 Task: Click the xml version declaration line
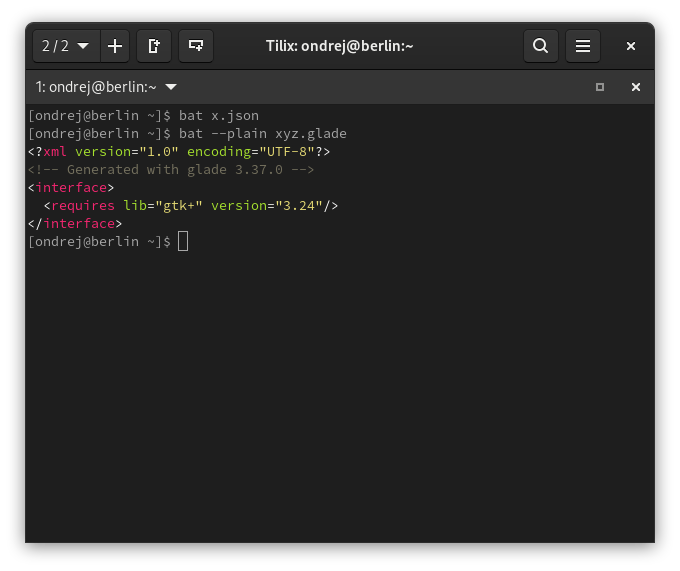(x=179, y=152)
